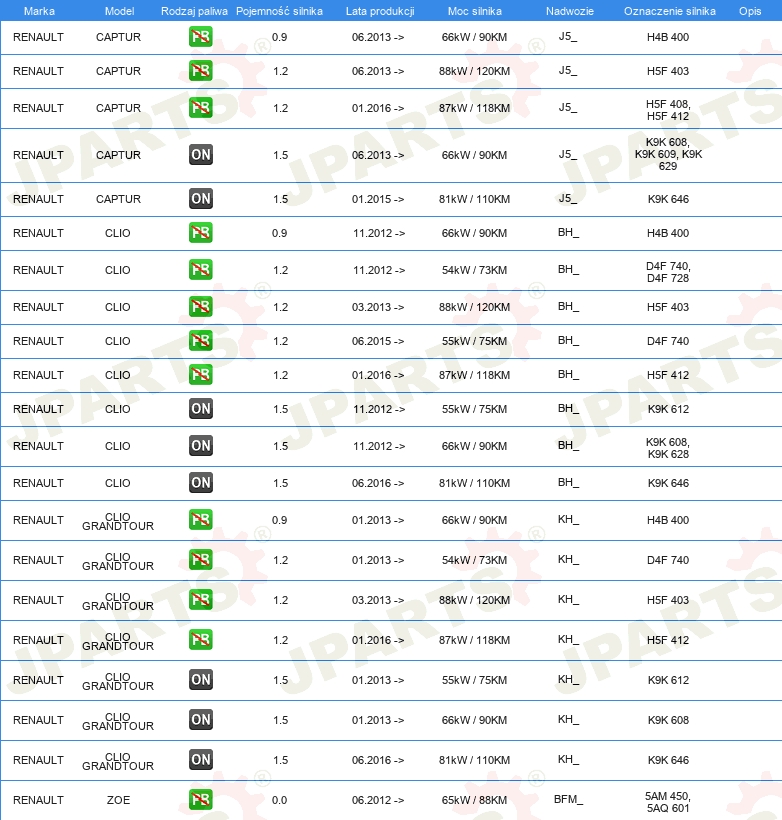
Task: Click petrol icon in Captur H5F 403 row
Action: (201, 71)
